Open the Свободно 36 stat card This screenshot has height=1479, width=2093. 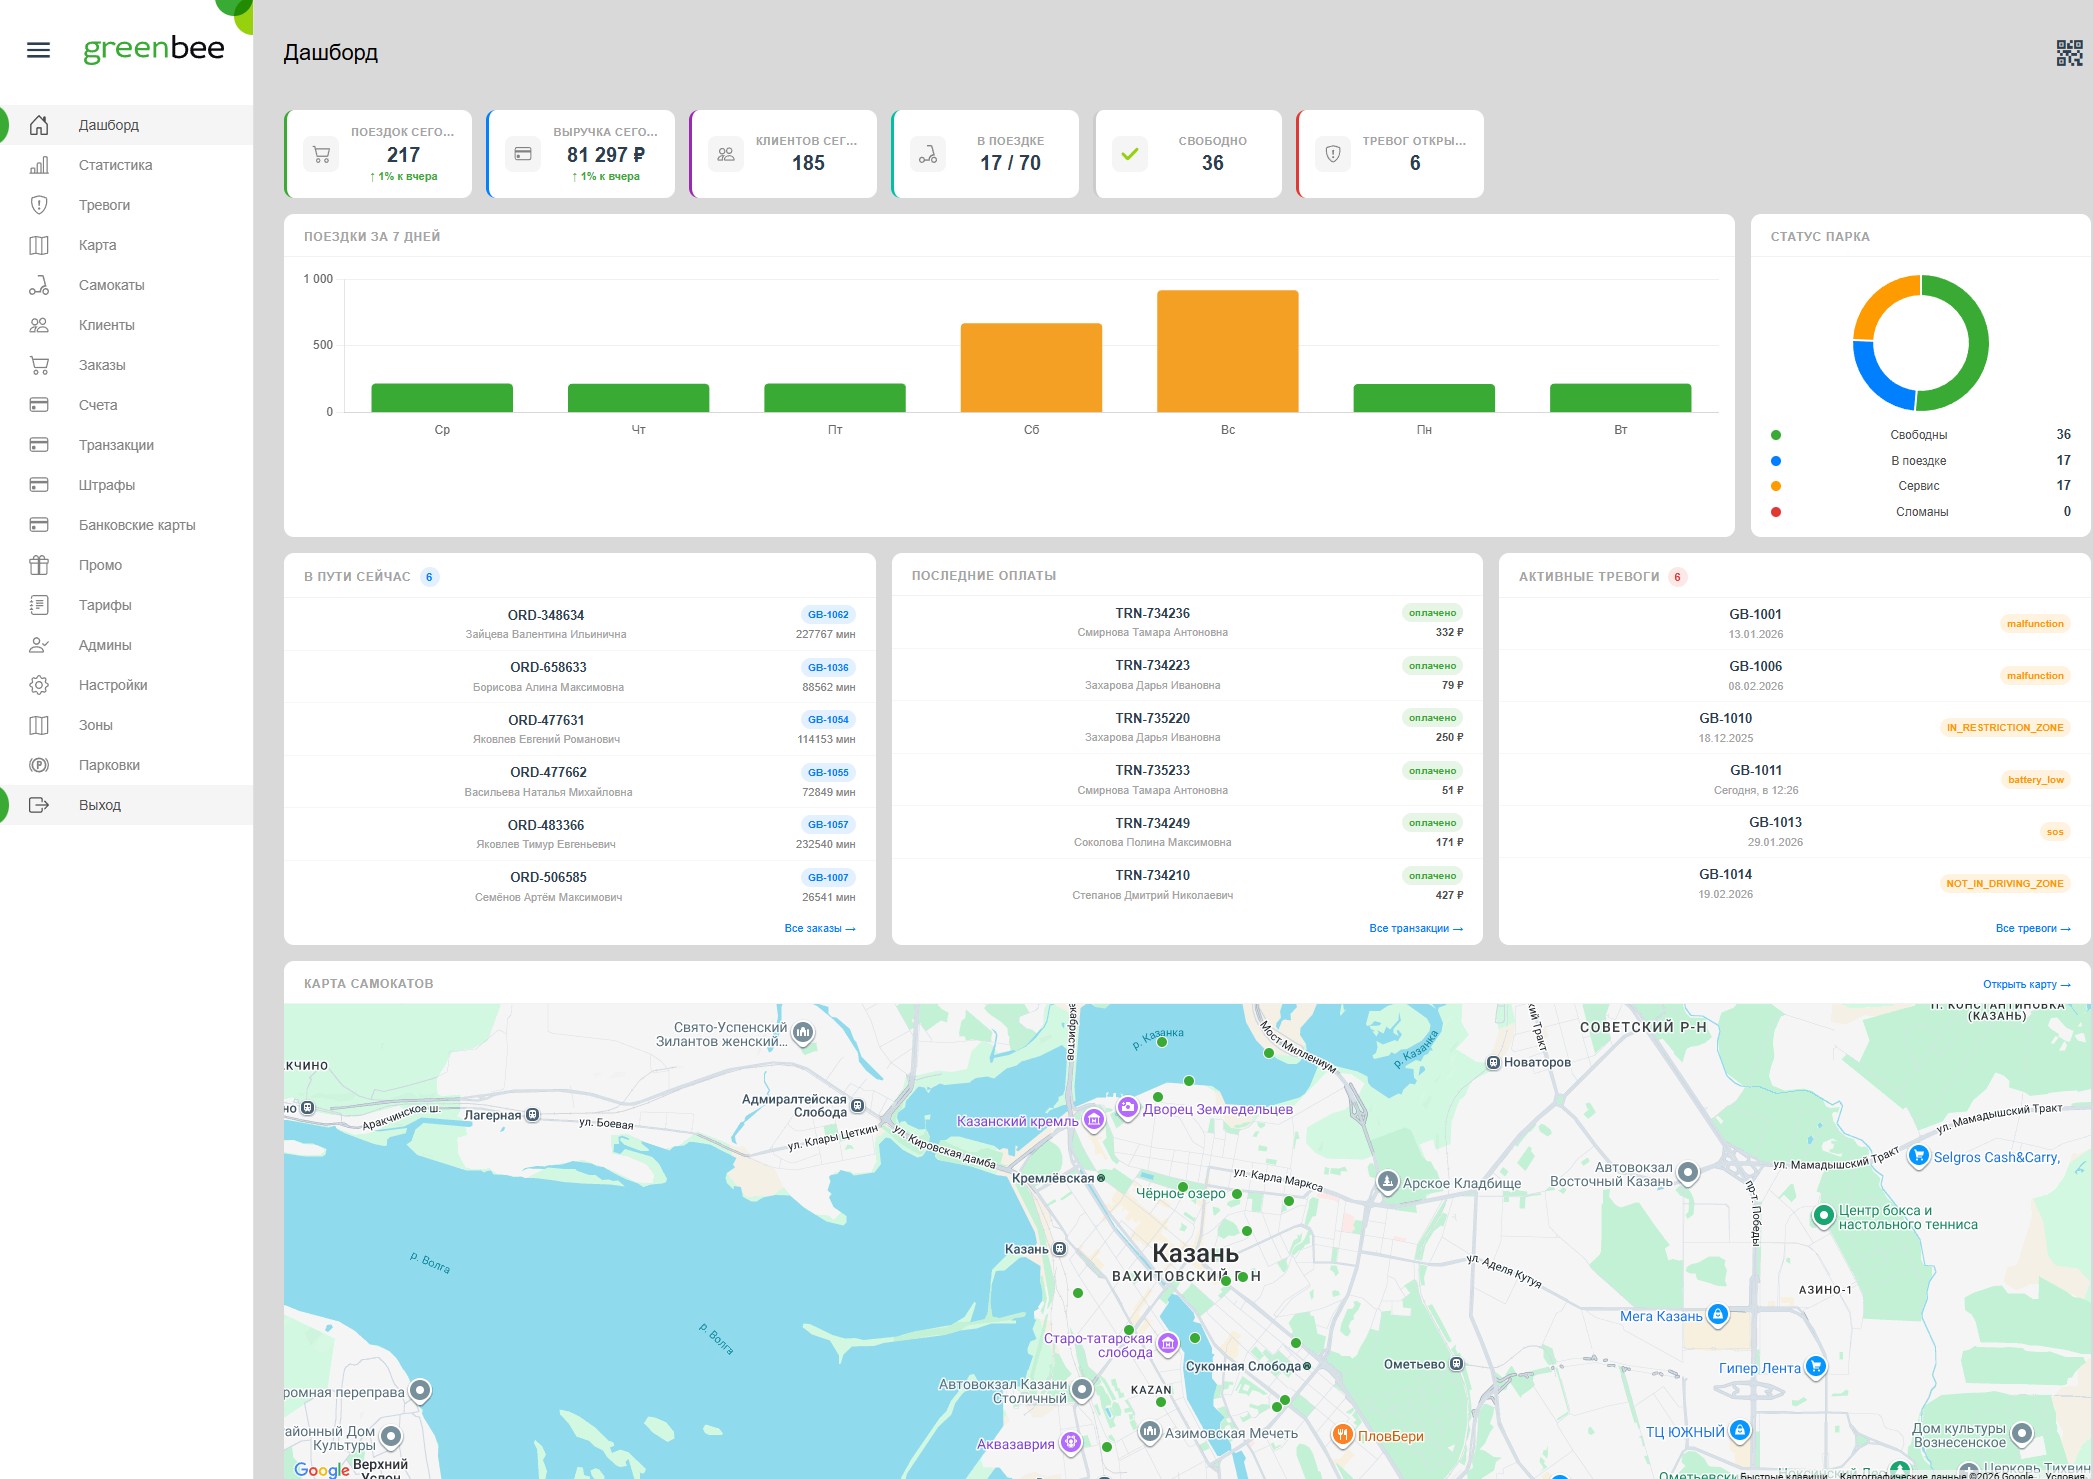1188,154
